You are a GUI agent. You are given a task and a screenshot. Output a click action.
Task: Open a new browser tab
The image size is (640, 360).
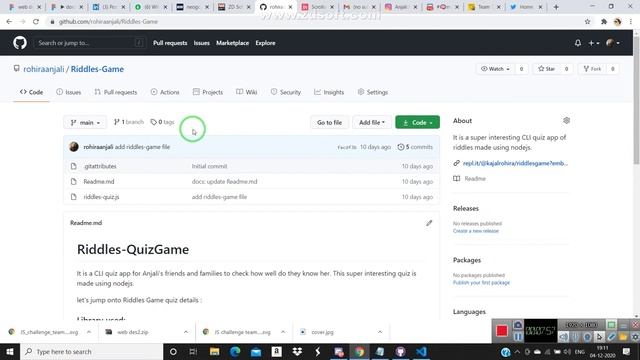[556, 7]
